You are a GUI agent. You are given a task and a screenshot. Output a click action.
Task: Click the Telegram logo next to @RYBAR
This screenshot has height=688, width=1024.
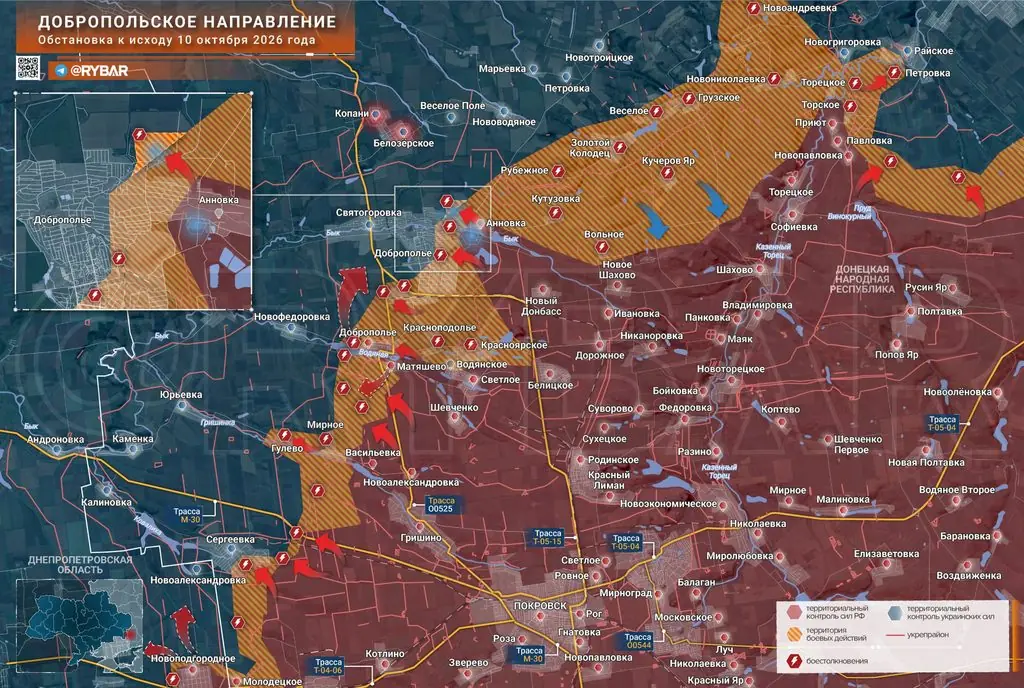[61, 70]
